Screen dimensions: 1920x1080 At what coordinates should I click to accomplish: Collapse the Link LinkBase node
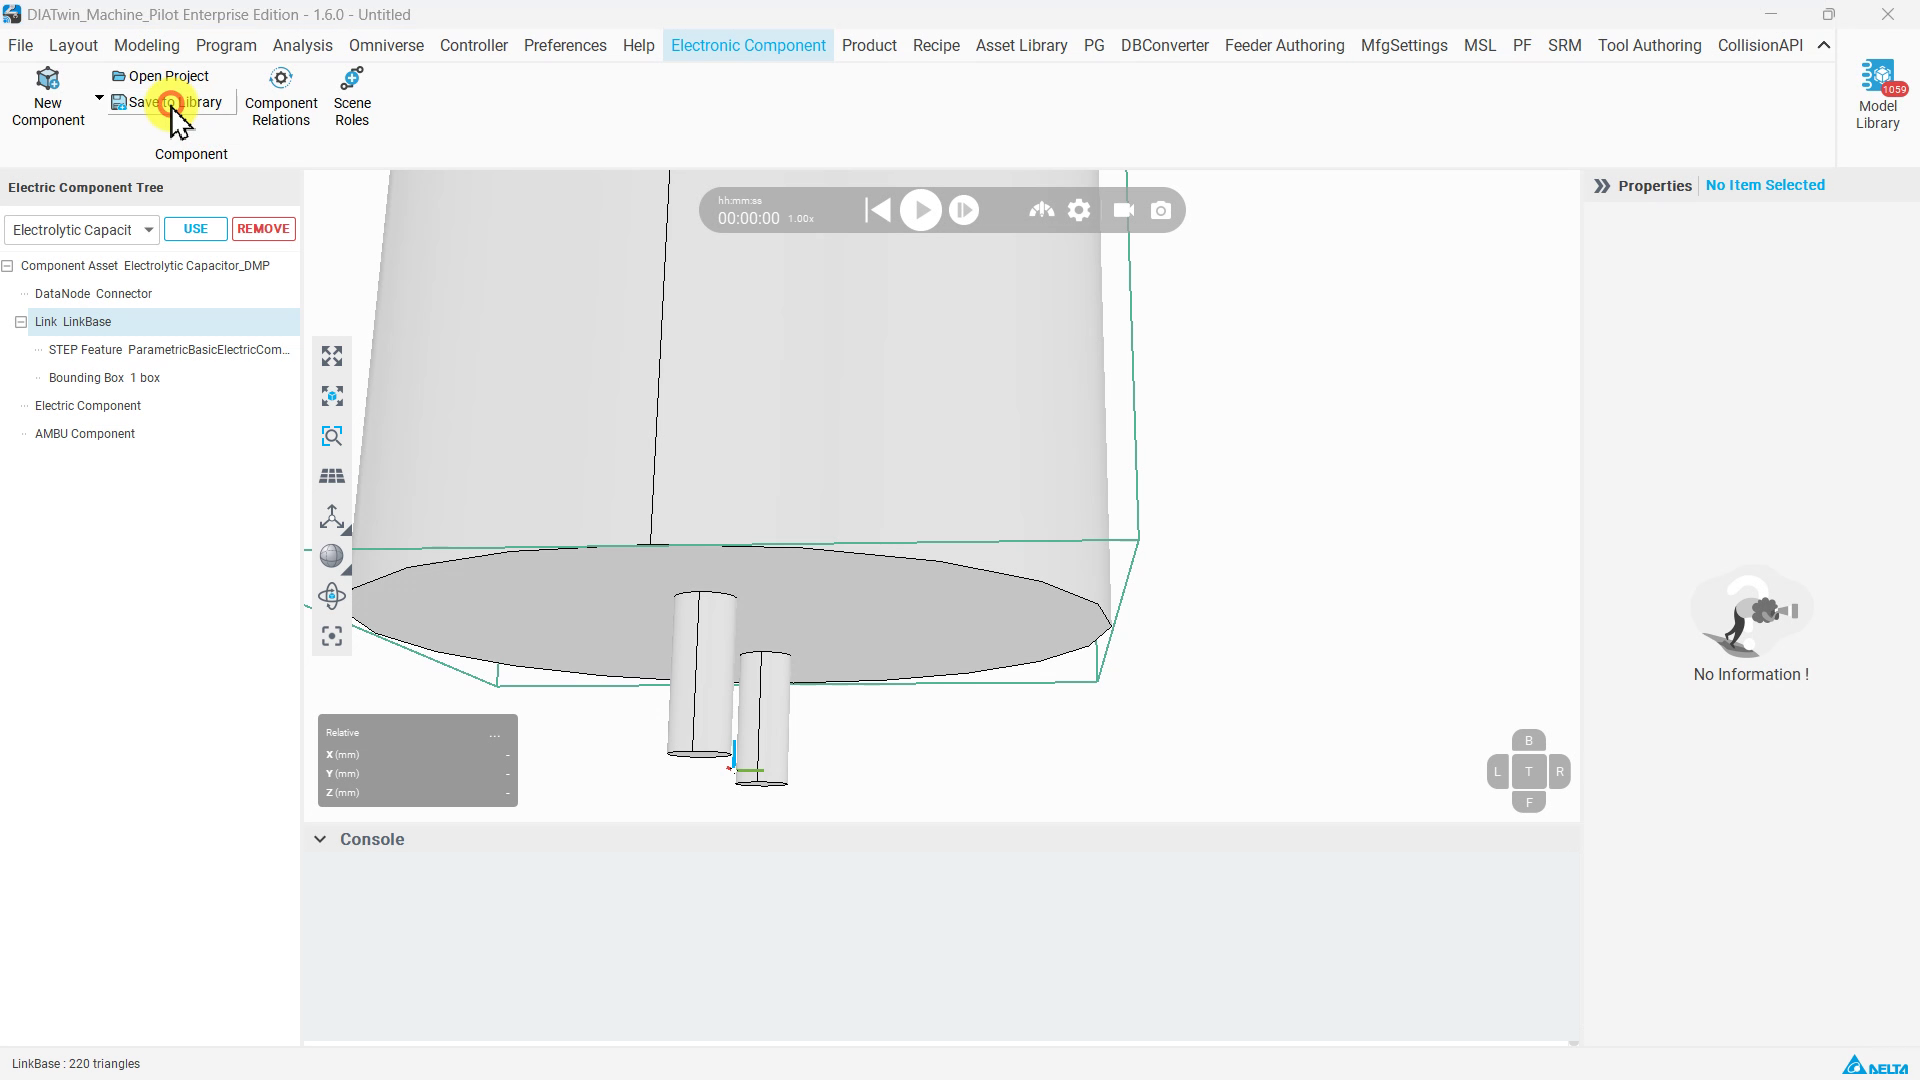coord(21,322)
